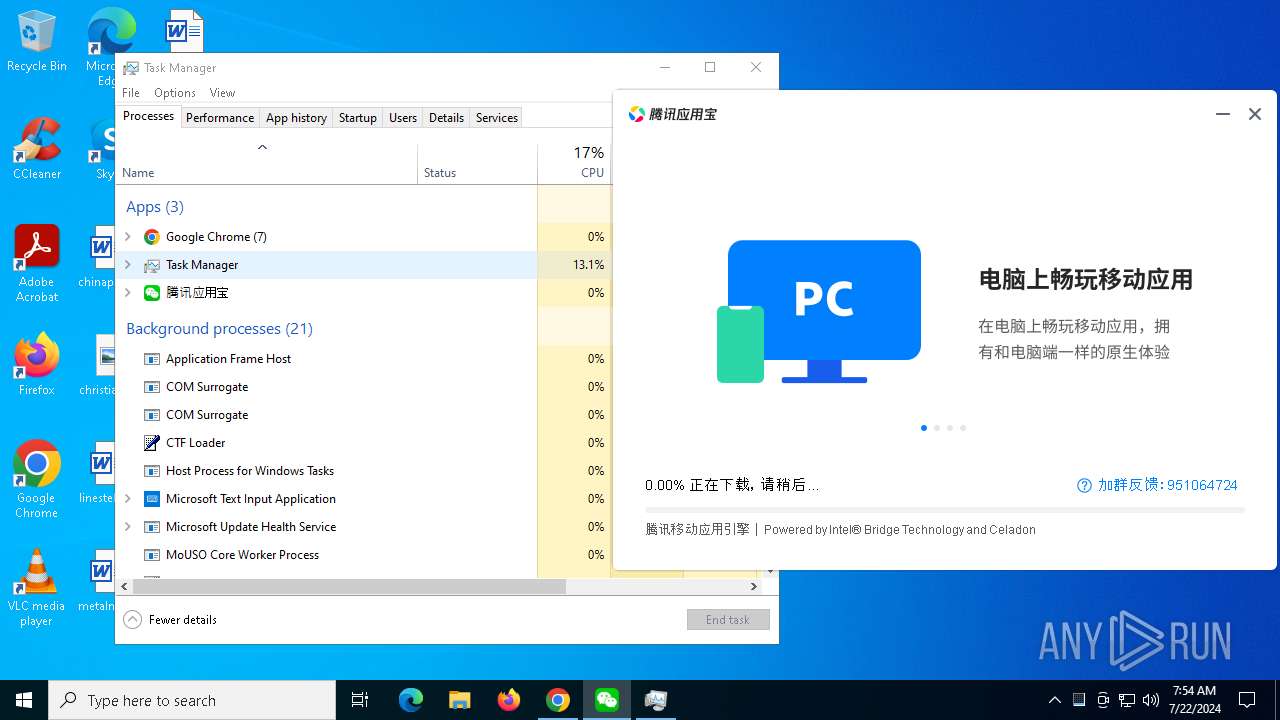The height and width of the screenshot is (720, 1280).
Task: Click the Microsoft Update Health Service icon
Action: tap(152, 527)
